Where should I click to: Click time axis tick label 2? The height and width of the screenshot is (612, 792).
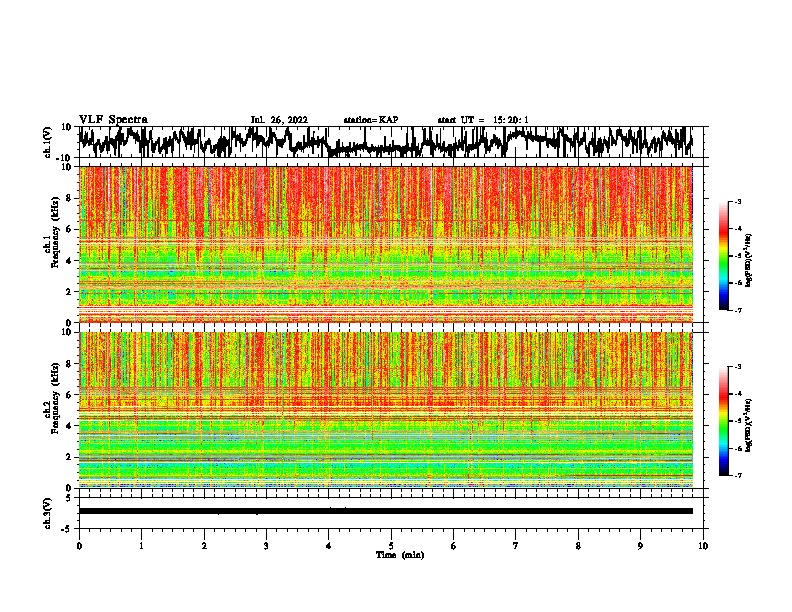[204, 546]
